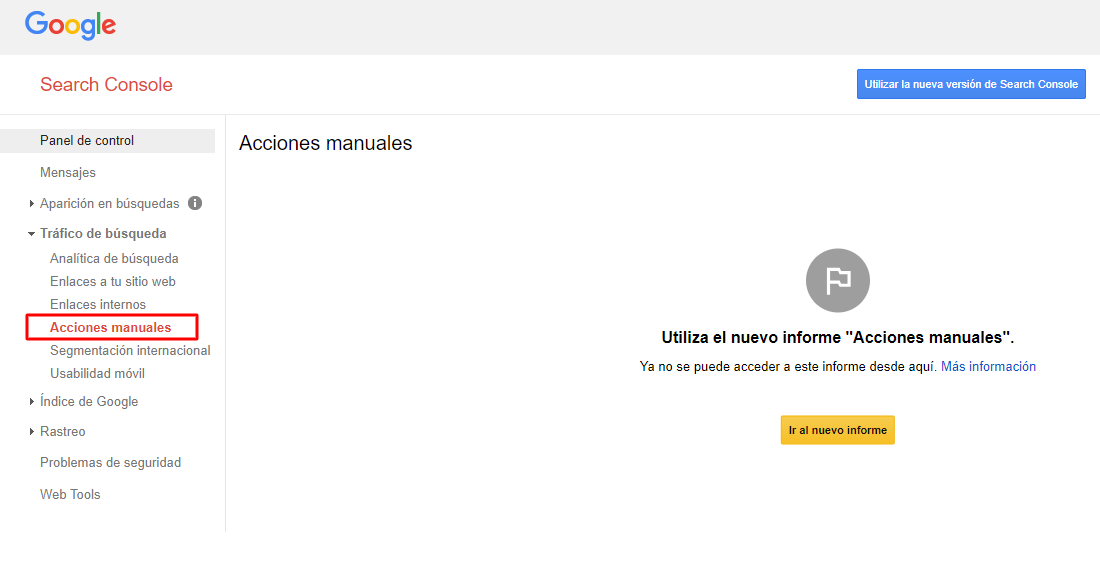Click Ir al nuevo informe button
Viewport: 1100px width, 564px height.
tap(838, 430)
